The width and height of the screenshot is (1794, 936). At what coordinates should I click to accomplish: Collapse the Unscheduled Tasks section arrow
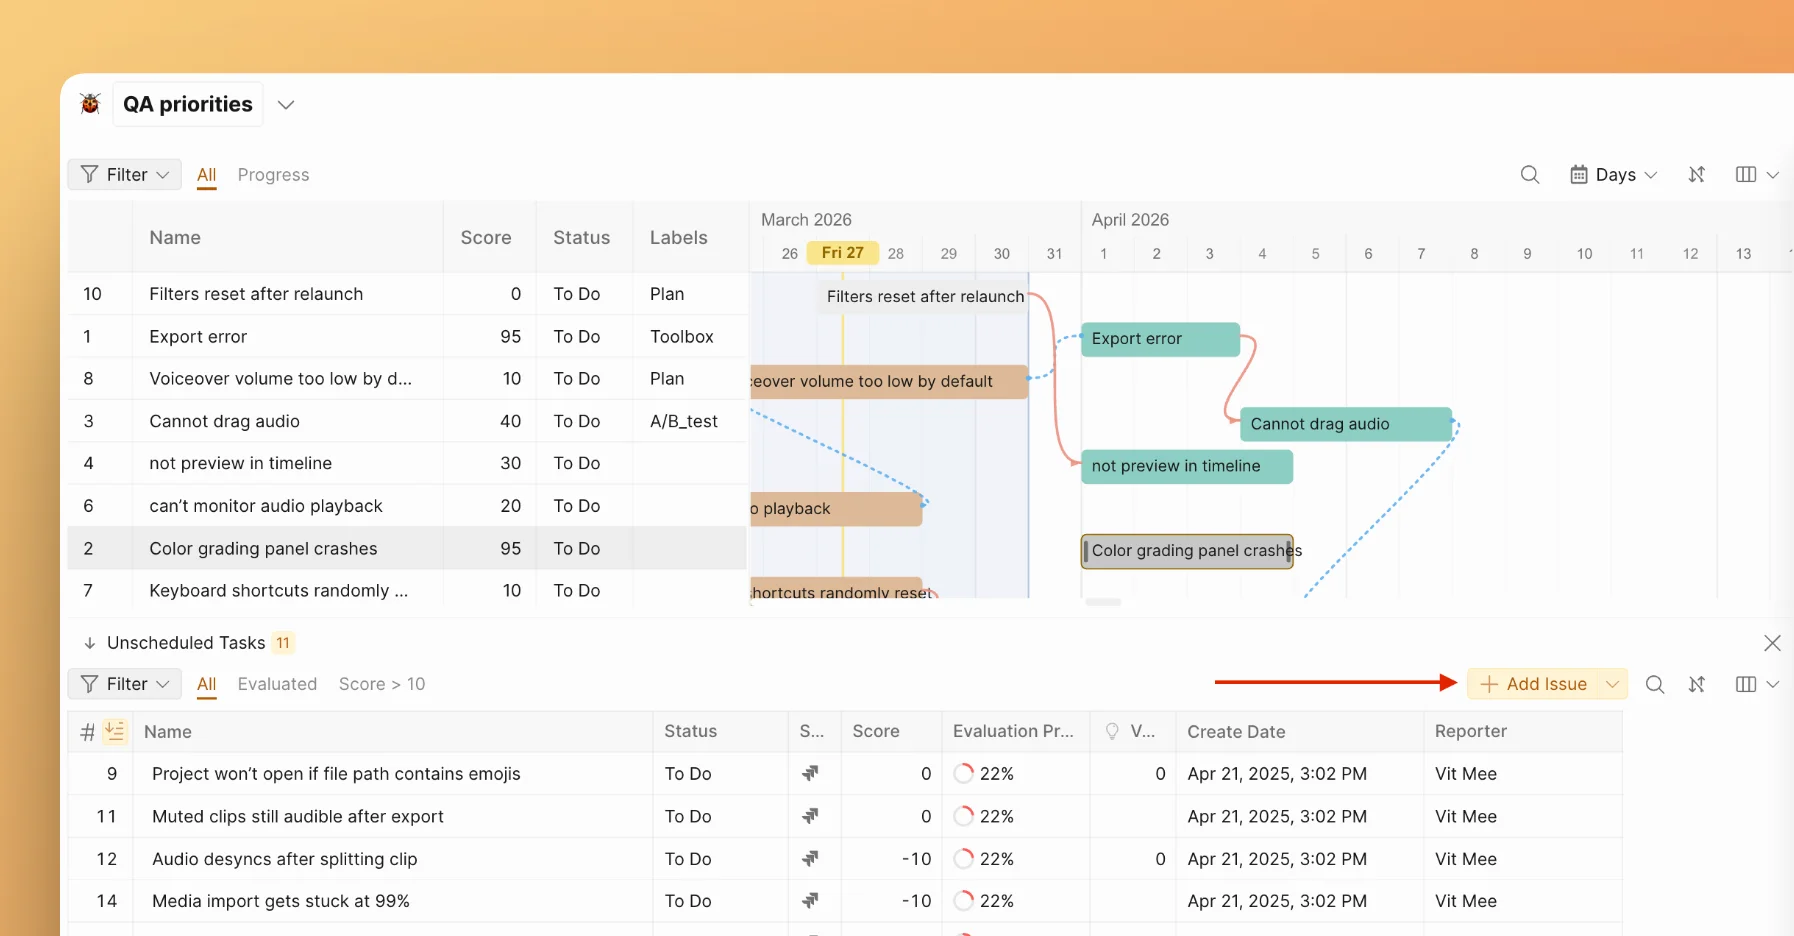tap(89, 643)
